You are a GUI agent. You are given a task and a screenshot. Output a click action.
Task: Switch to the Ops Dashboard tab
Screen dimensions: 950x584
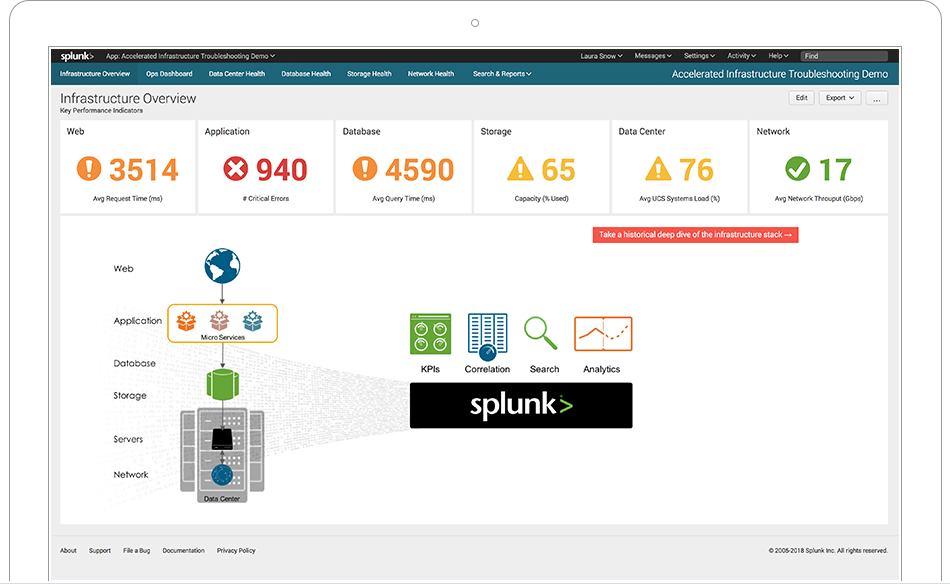(169, 74)
